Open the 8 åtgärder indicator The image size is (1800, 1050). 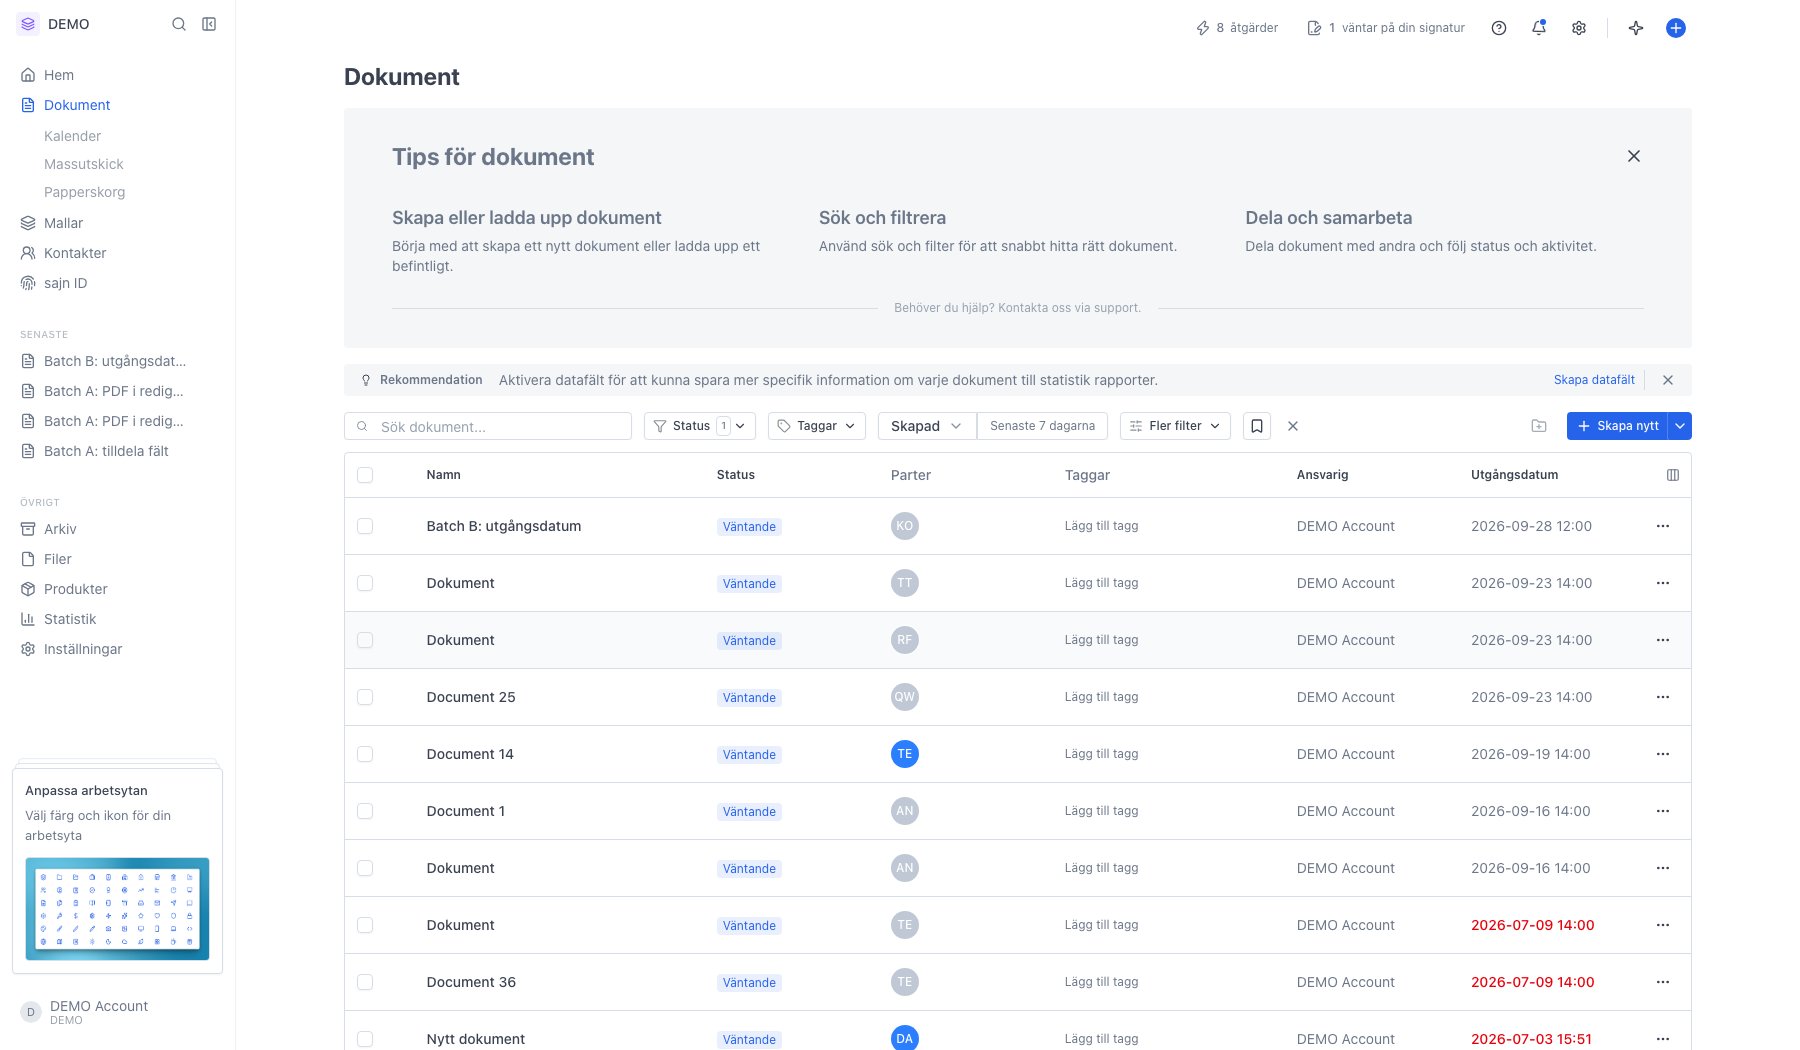tap(1237, 28)
